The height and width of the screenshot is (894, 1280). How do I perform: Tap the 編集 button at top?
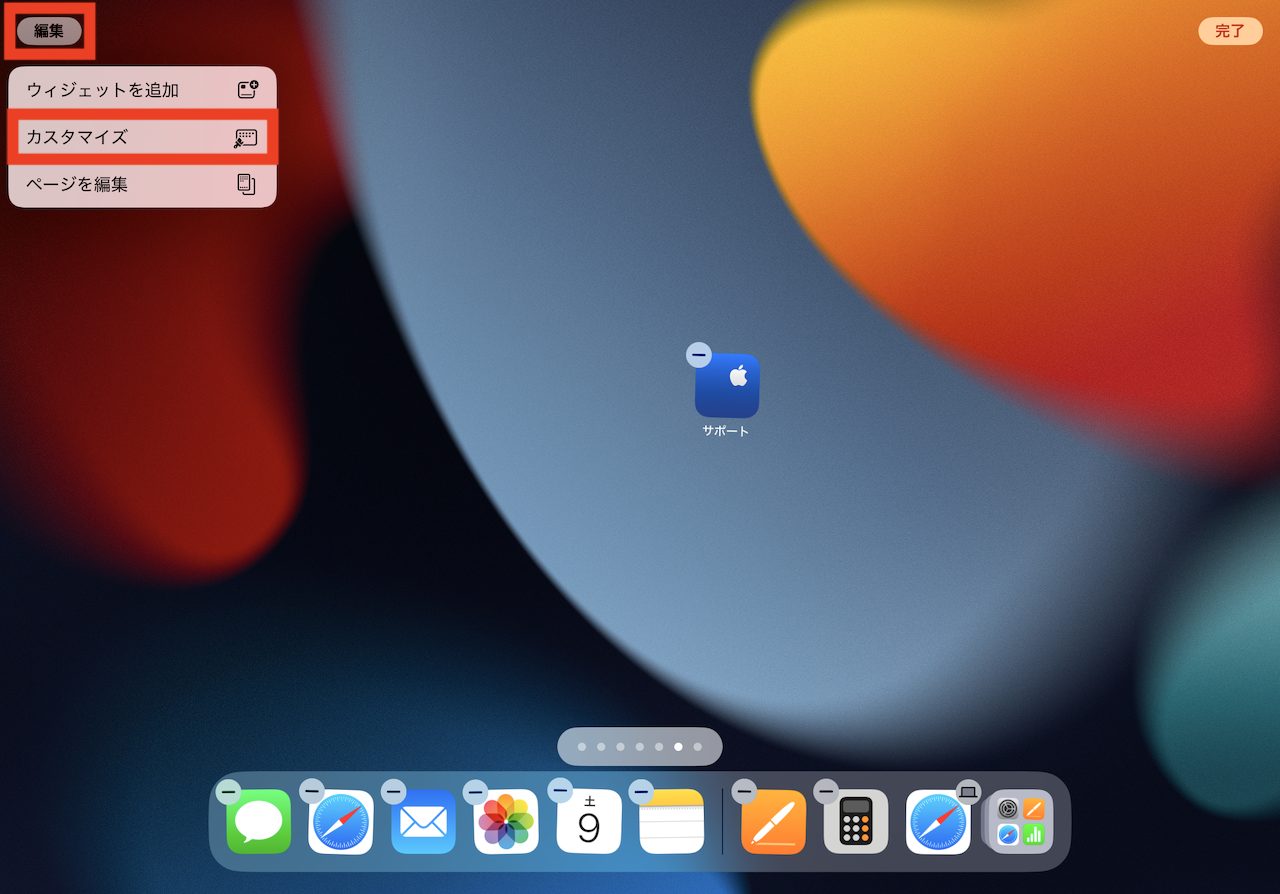pos(49,31)
